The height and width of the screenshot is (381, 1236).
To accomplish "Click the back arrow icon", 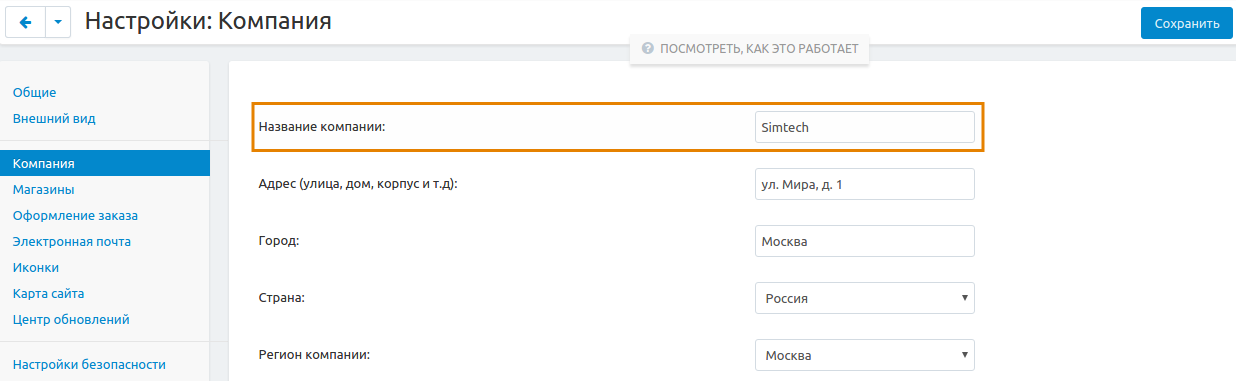I will click(x=25, y=22).
